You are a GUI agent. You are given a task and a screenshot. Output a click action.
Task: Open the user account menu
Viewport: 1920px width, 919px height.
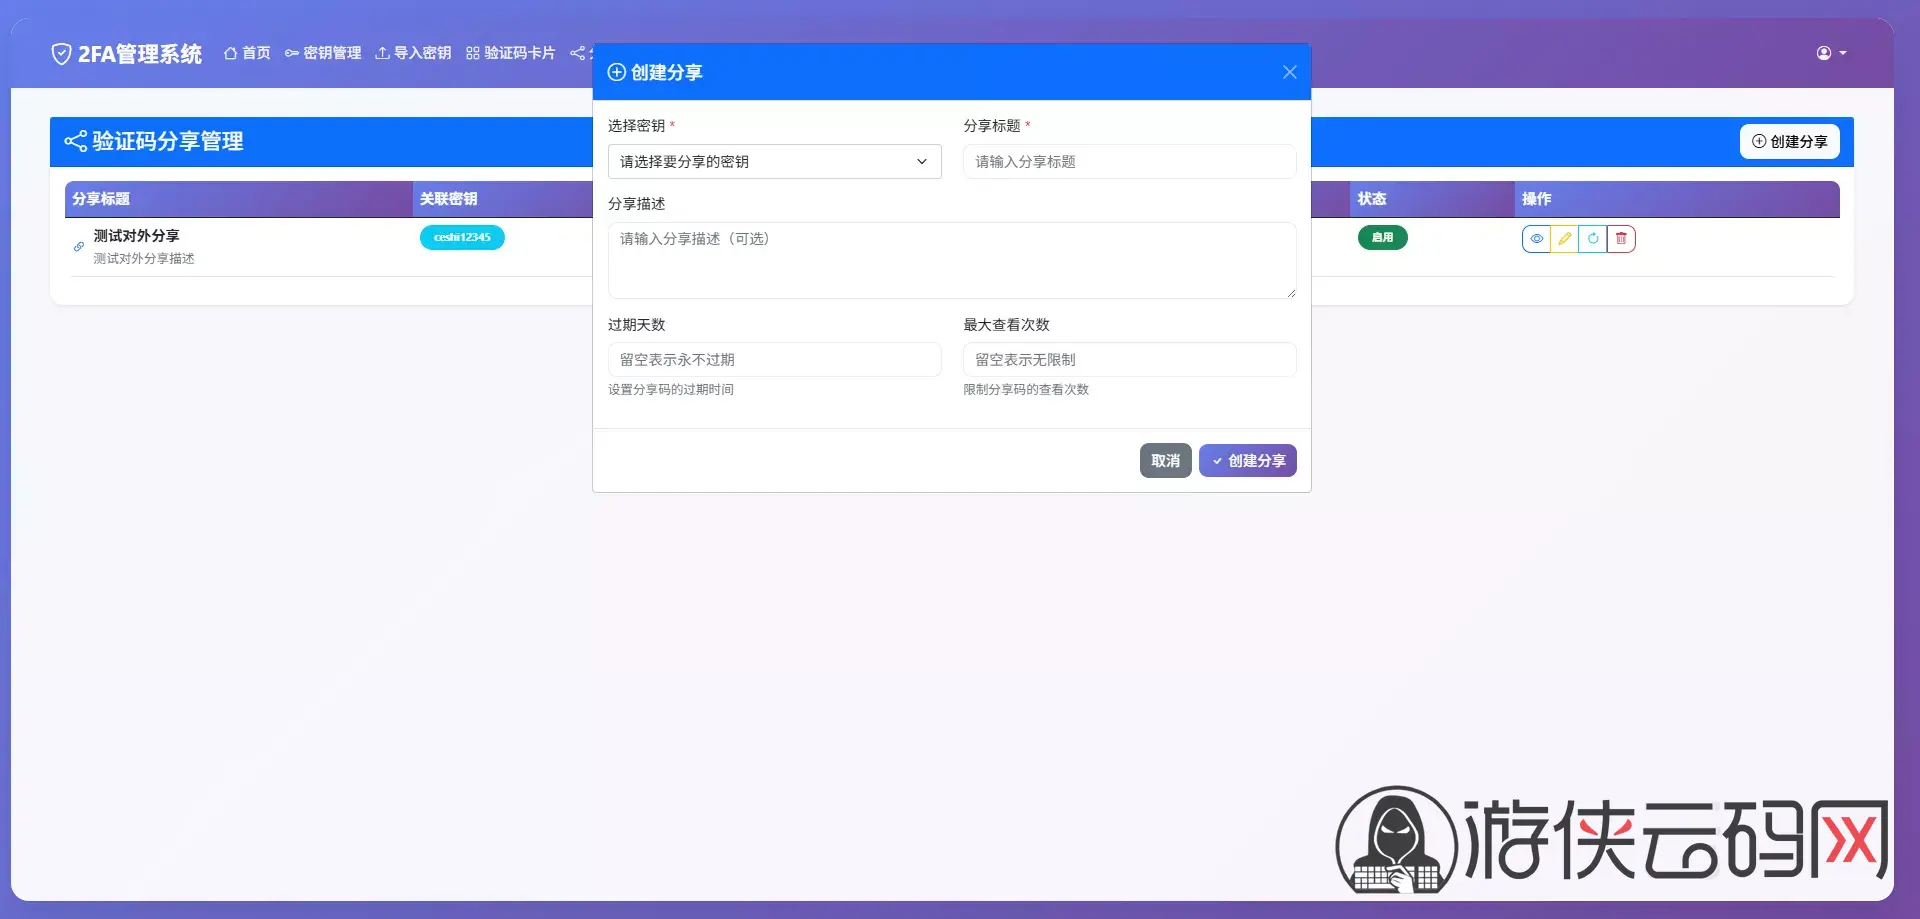point(1830,53)
